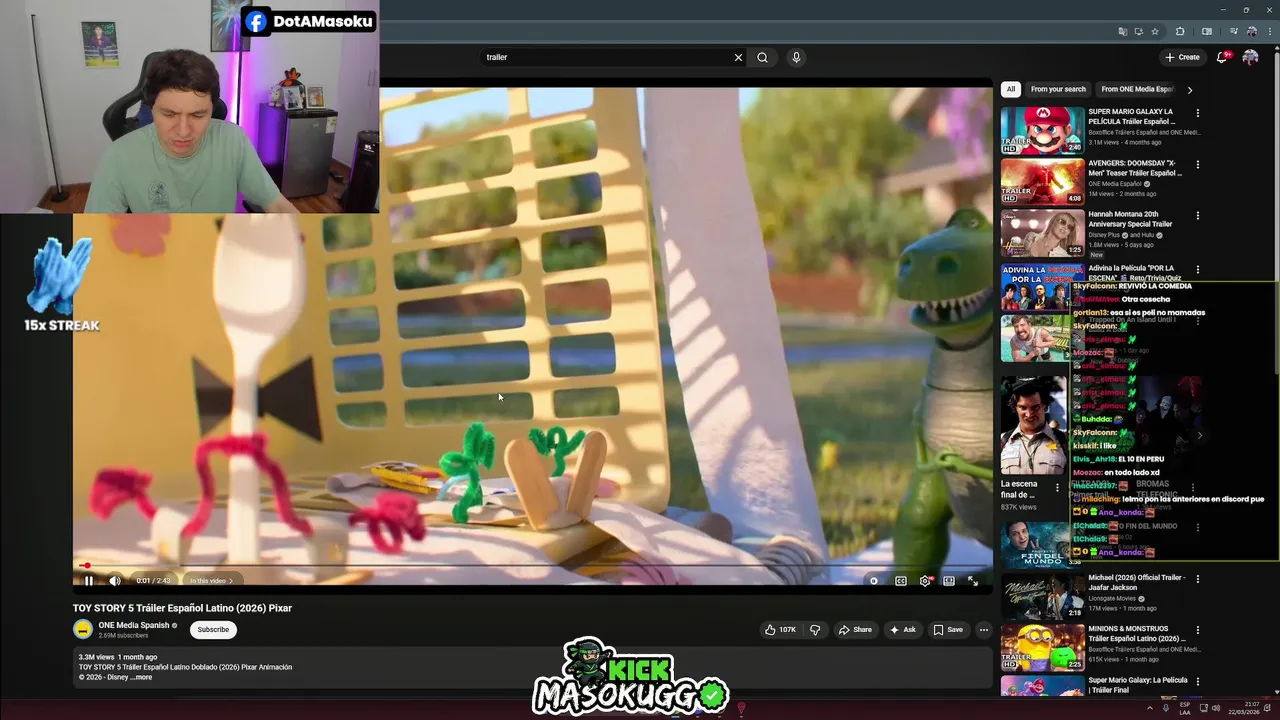
Task: Start voice search with the microphone
Action: [796, 57]
